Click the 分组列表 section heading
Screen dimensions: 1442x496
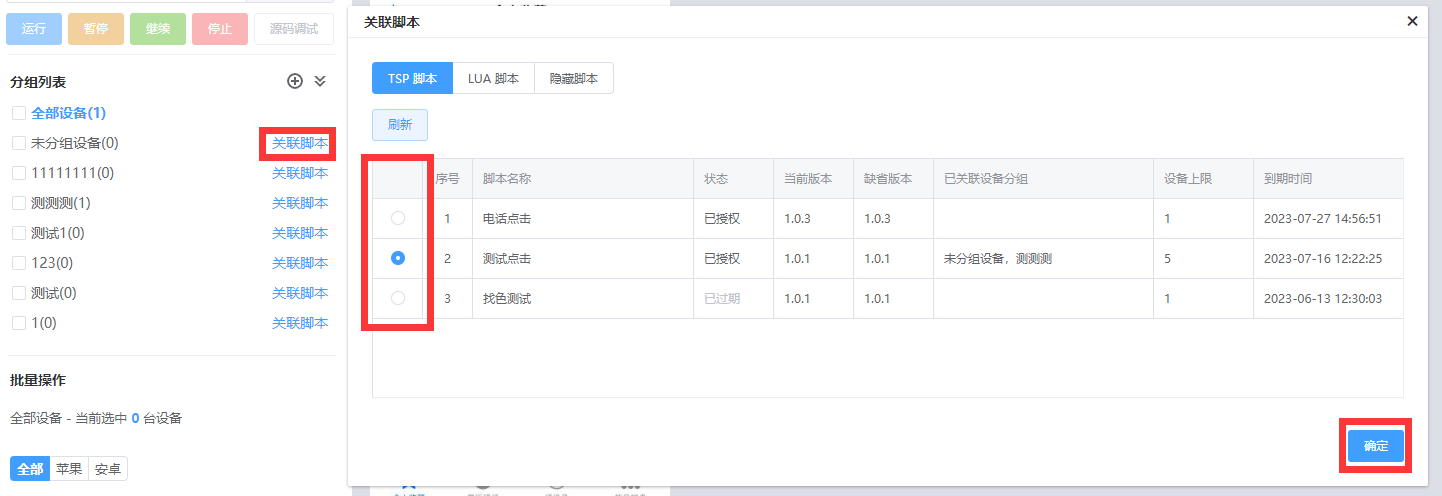(38, 81)
